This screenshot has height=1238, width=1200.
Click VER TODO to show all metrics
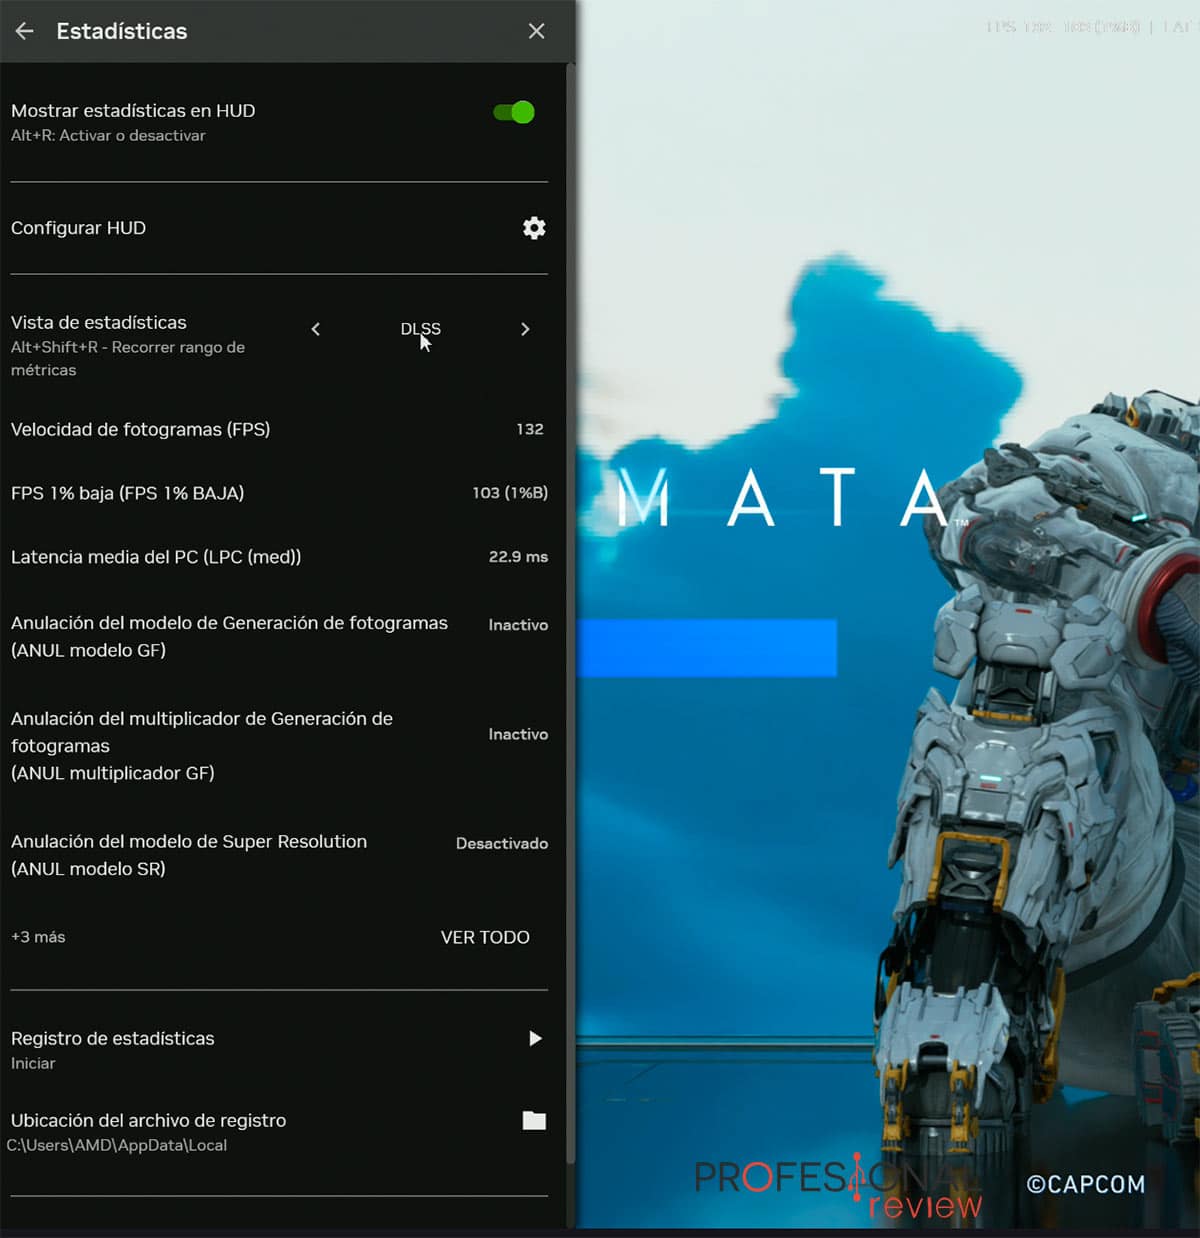coord(485,937)
